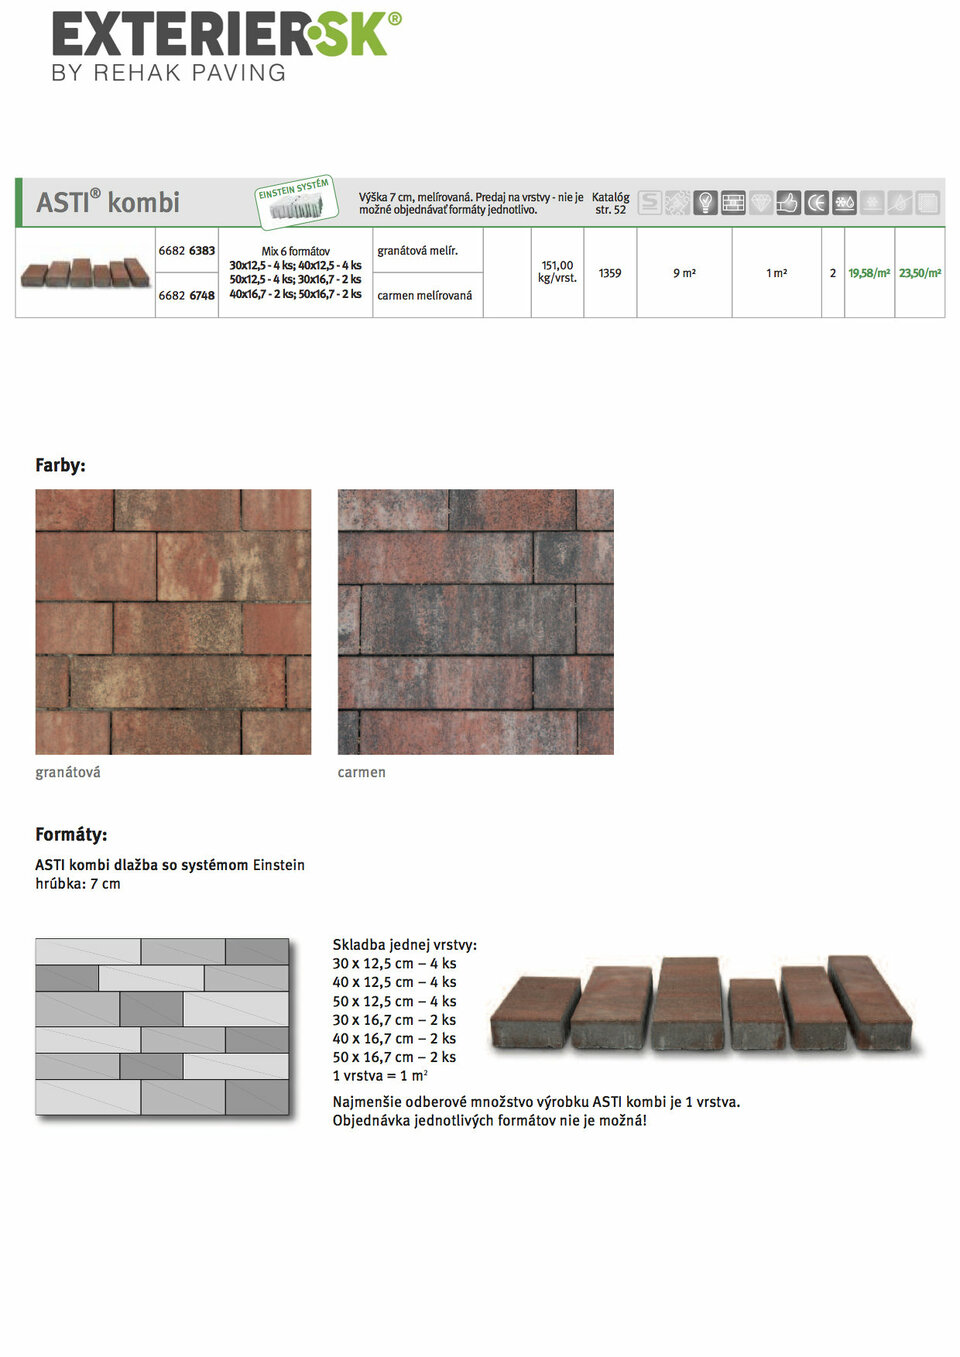
Task: Click the "Skladba jednej vrstvy:" line
Action: tap(405, 945)
